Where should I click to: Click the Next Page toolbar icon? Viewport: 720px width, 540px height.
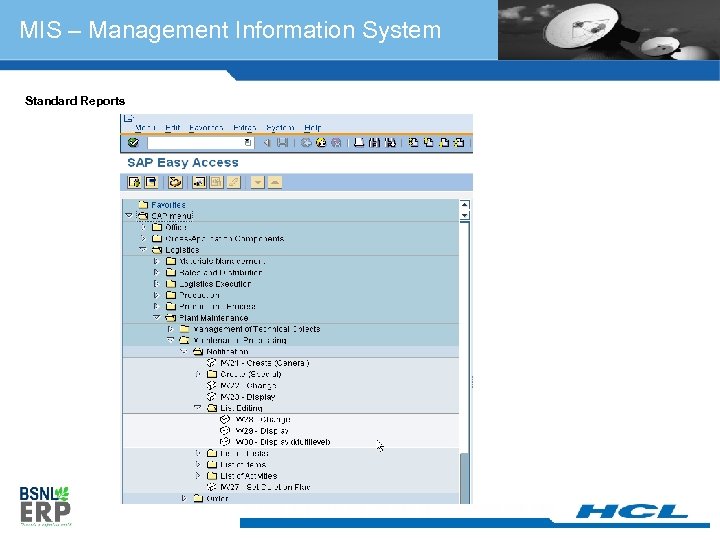444,143
